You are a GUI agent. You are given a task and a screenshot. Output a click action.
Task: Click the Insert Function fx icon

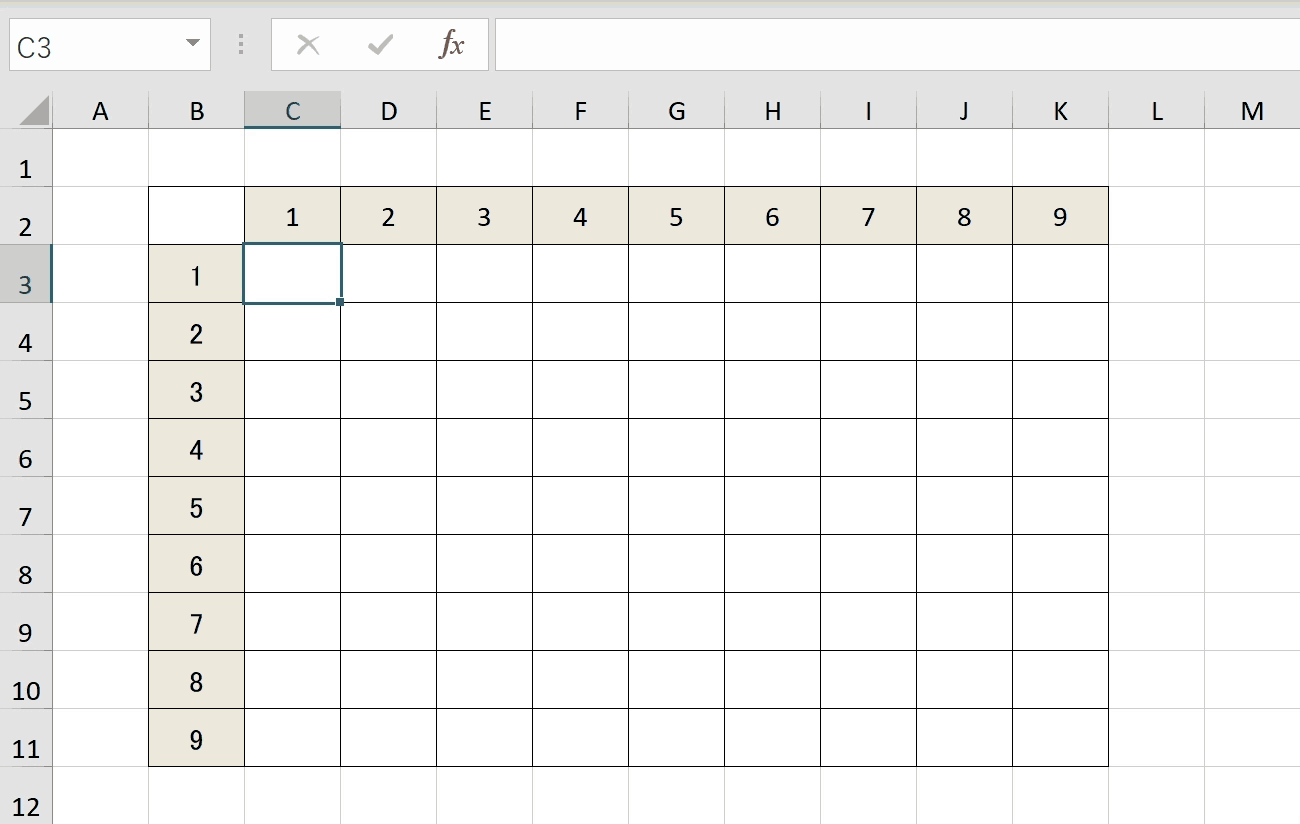pos(452,45)
